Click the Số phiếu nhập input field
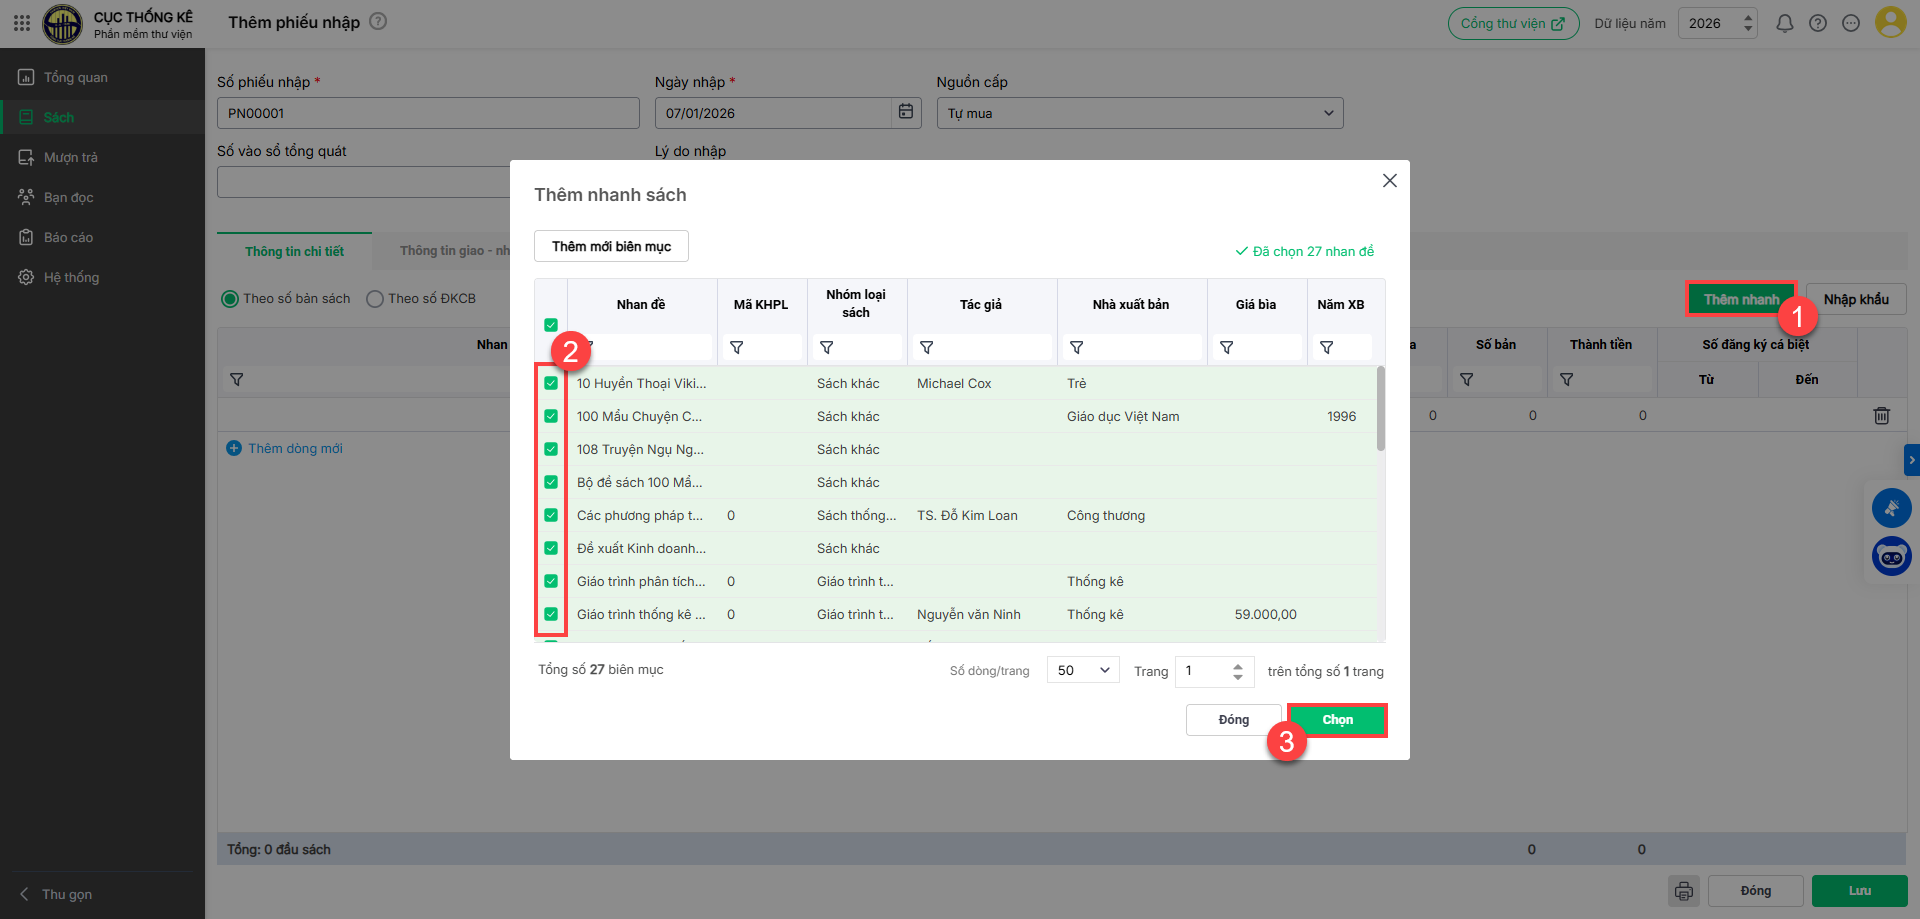1920x919 pixels. [428, 113]
